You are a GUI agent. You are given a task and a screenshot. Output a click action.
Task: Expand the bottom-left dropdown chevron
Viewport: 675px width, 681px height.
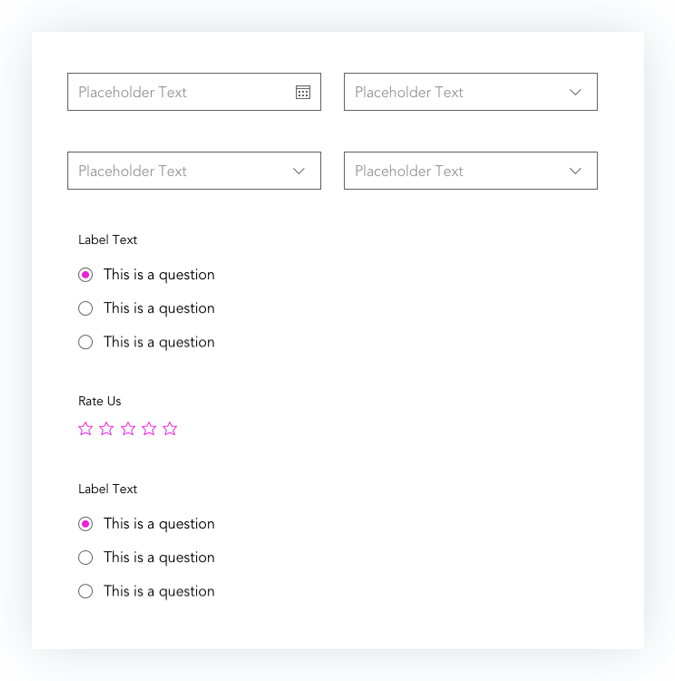(x=298, y=171)
